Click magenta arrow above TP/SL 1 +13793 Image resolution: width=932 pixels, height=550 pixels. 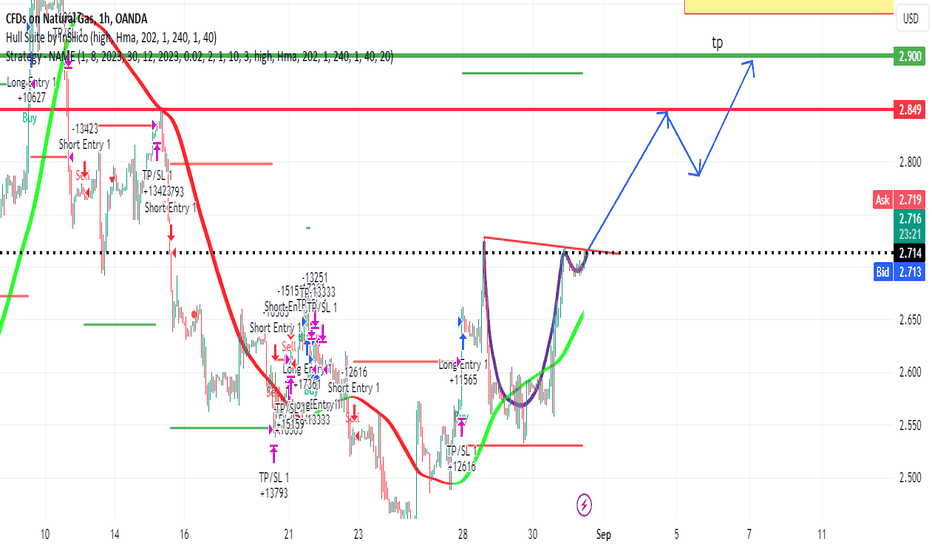[x=273, y=454]
